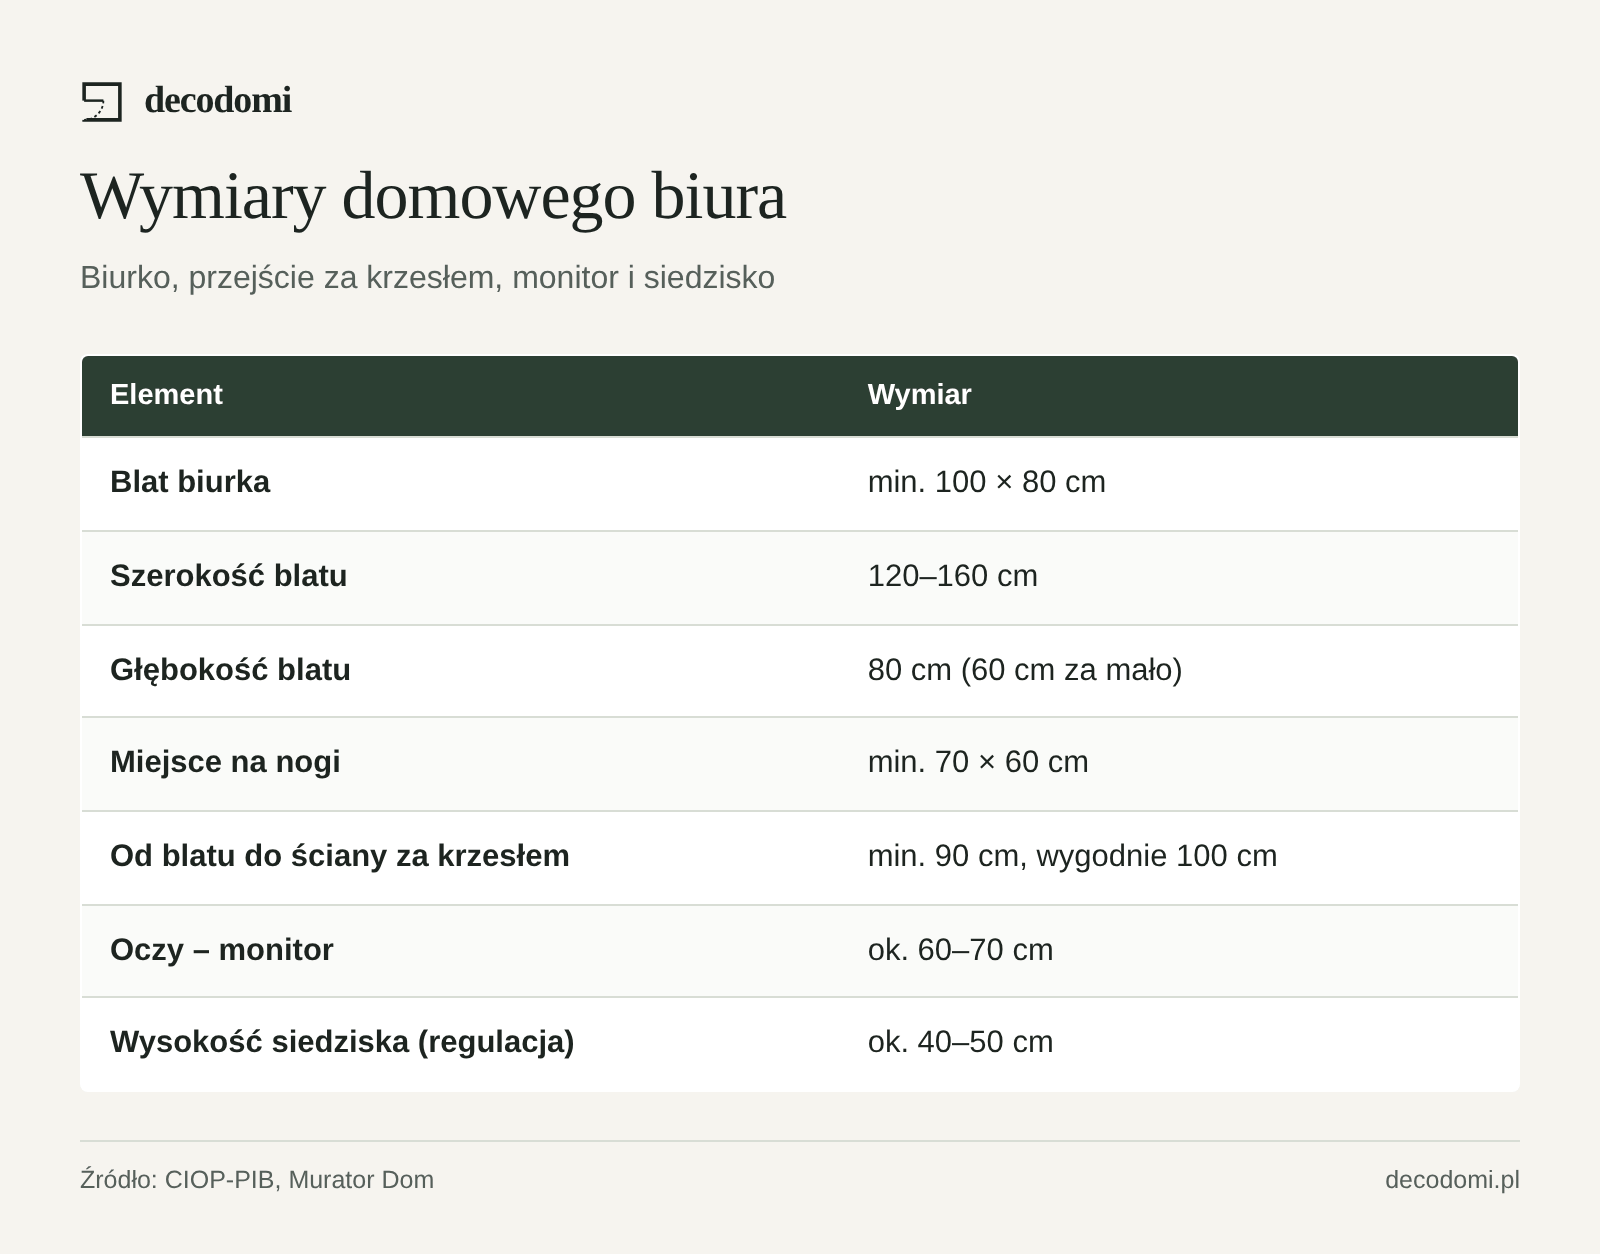
Task: Click the value "min. 70 × 60 cm"
Action: 977,762
